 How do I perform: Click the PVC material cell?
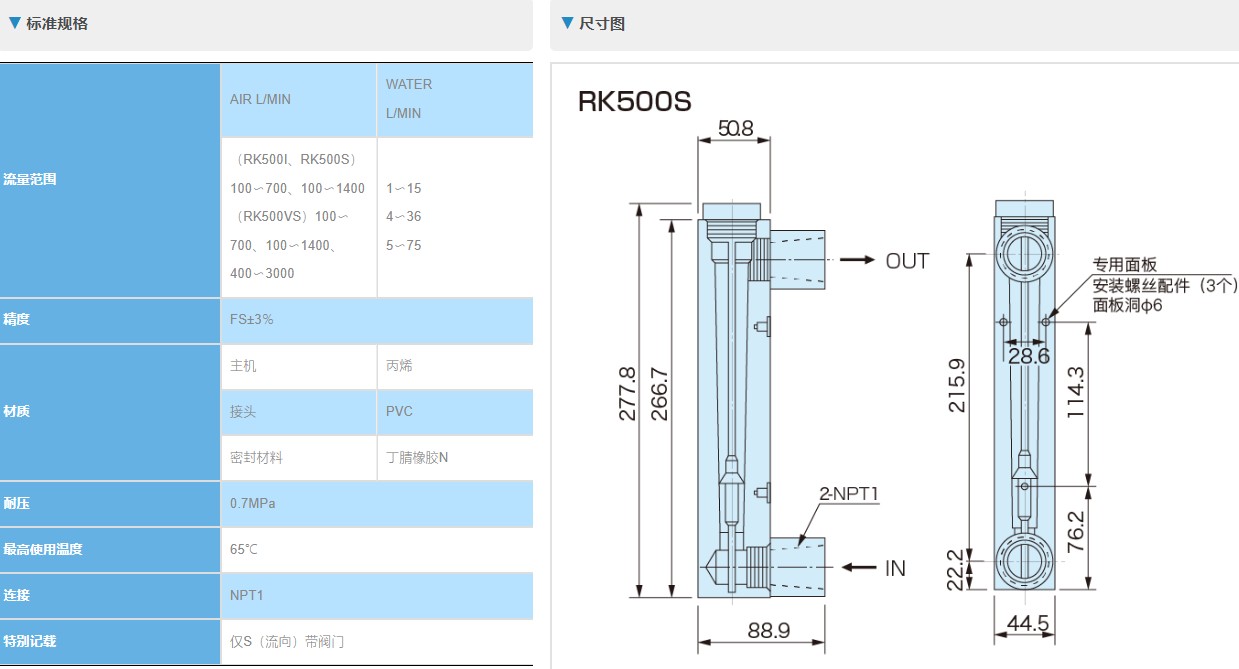(399, 411)
